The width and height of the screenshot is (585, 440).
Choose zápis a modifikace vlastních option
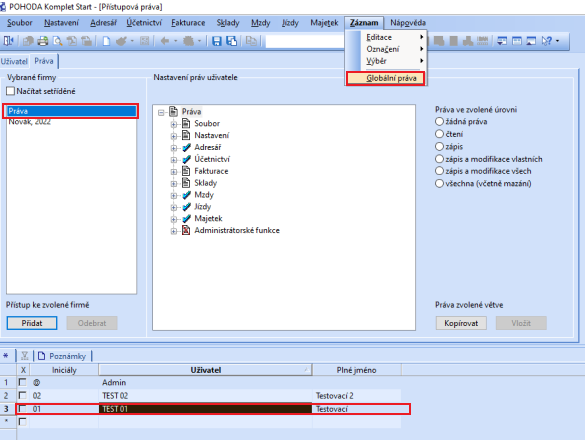coord(439,159)
